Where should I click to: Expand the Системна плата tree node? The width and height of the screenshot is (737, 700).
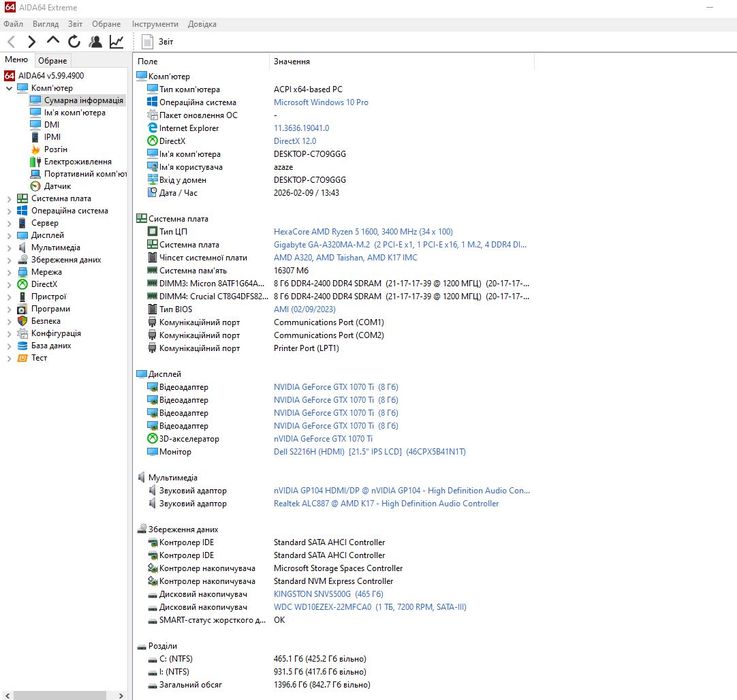pyautogui.click(x=10, y=199)
